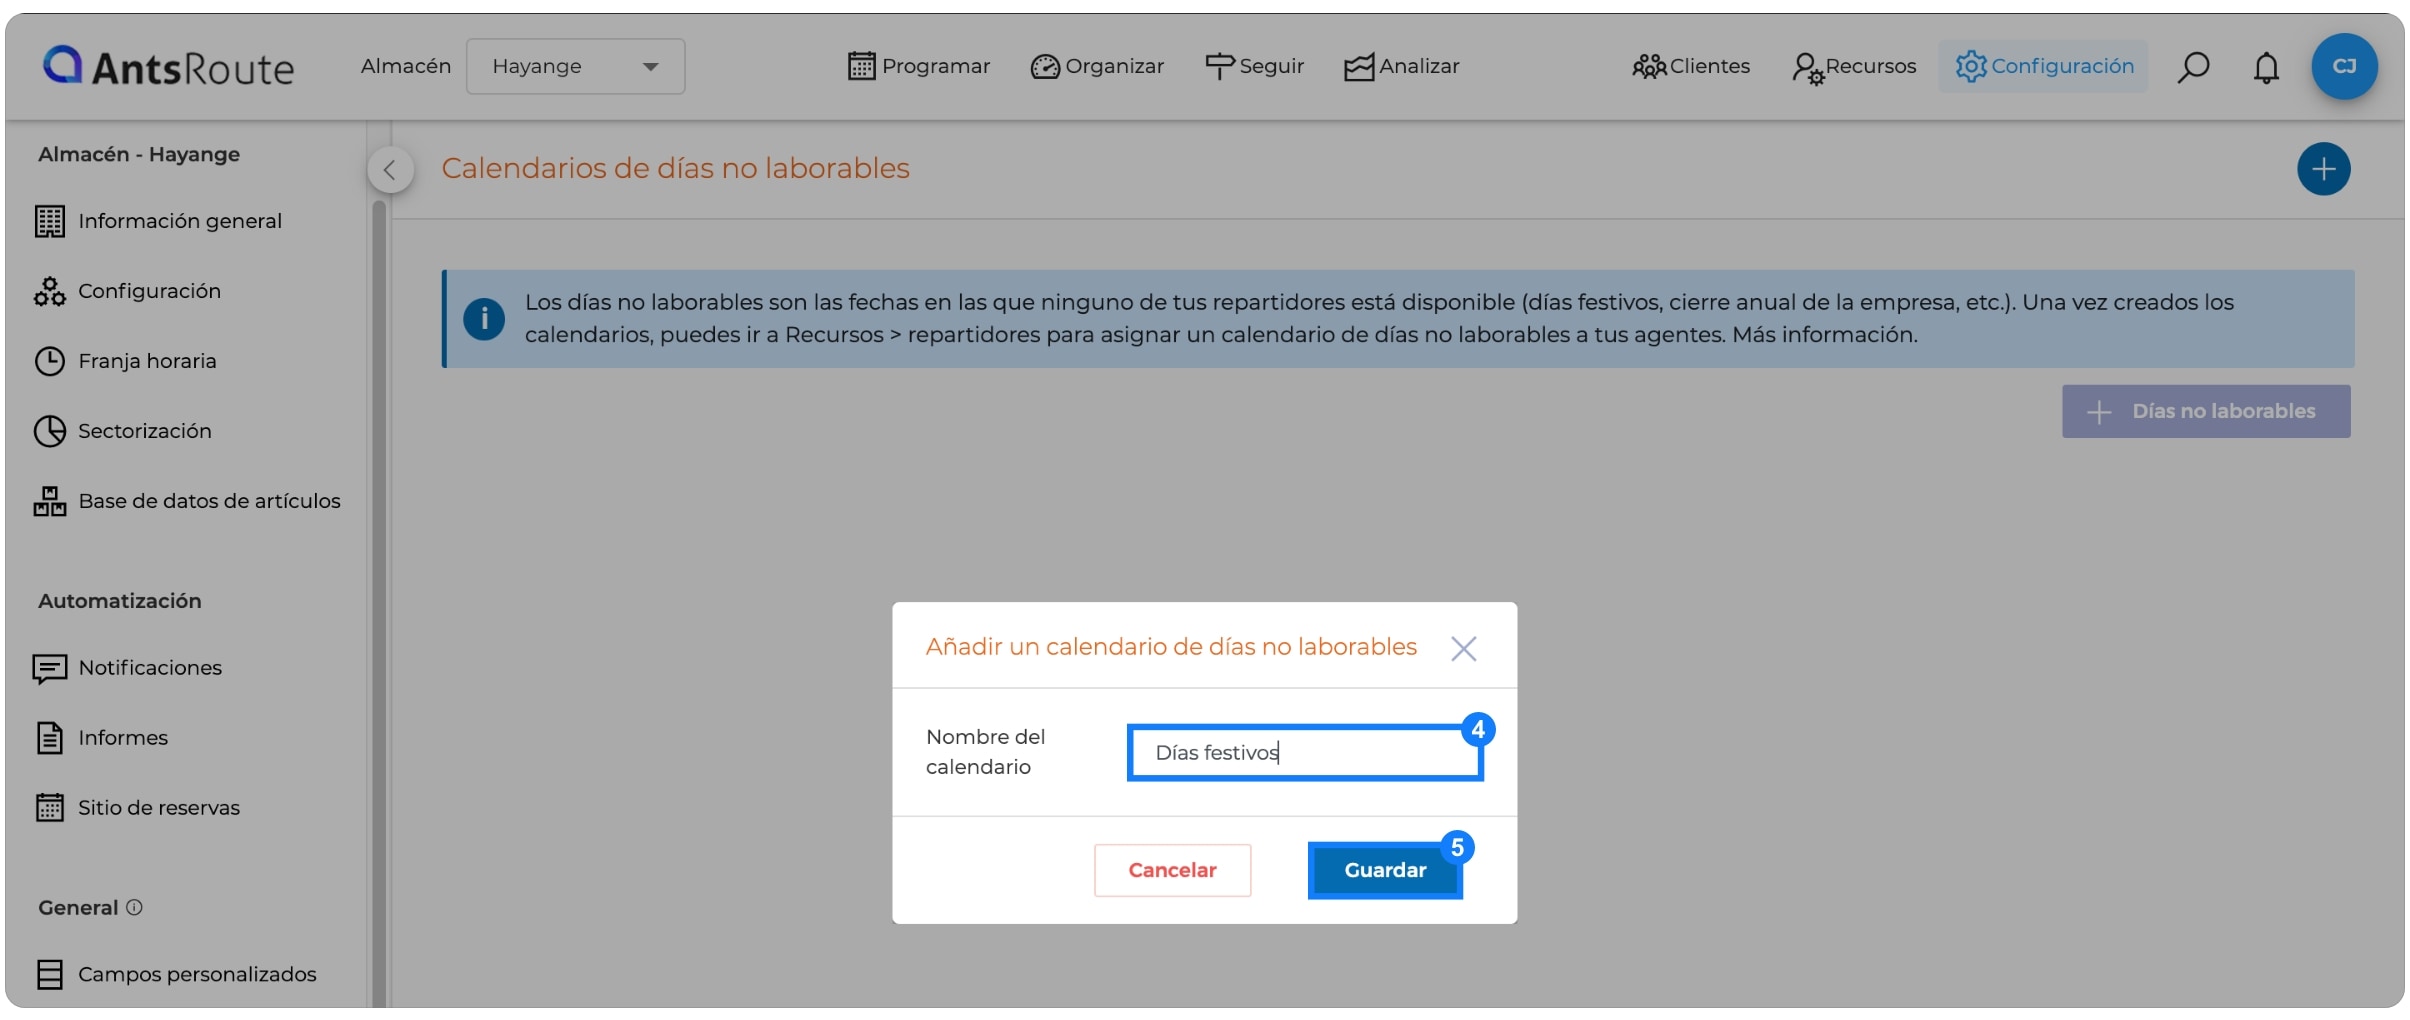Image resolution: width=2410 pixels, height=1020 pixels.
Task: Click the 'Calendarios de días no laborables' heading
Action: point(675,168)
